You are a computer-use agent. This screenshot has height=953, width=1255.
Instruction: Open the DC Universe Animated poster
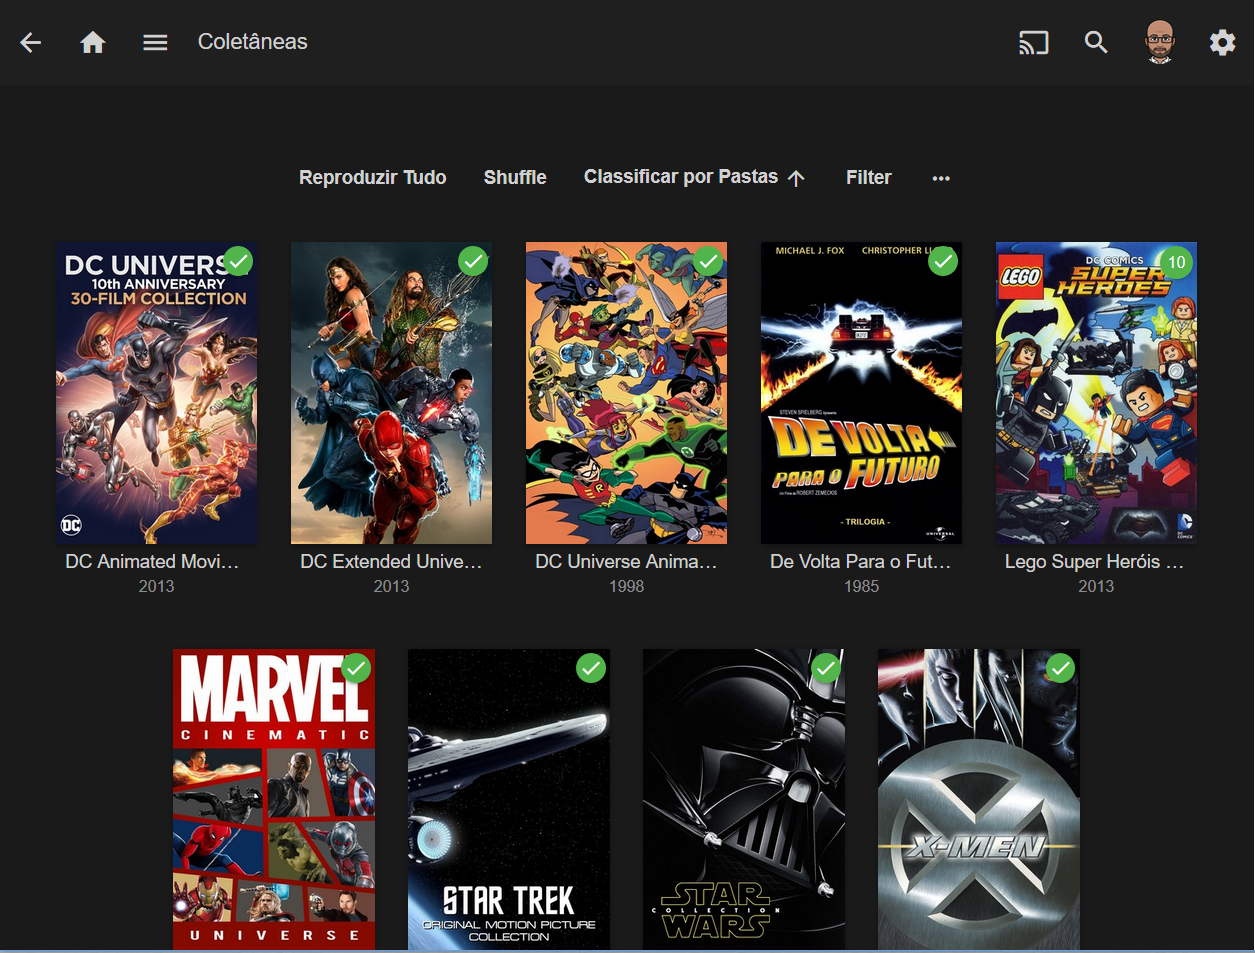tap(626, 393)
